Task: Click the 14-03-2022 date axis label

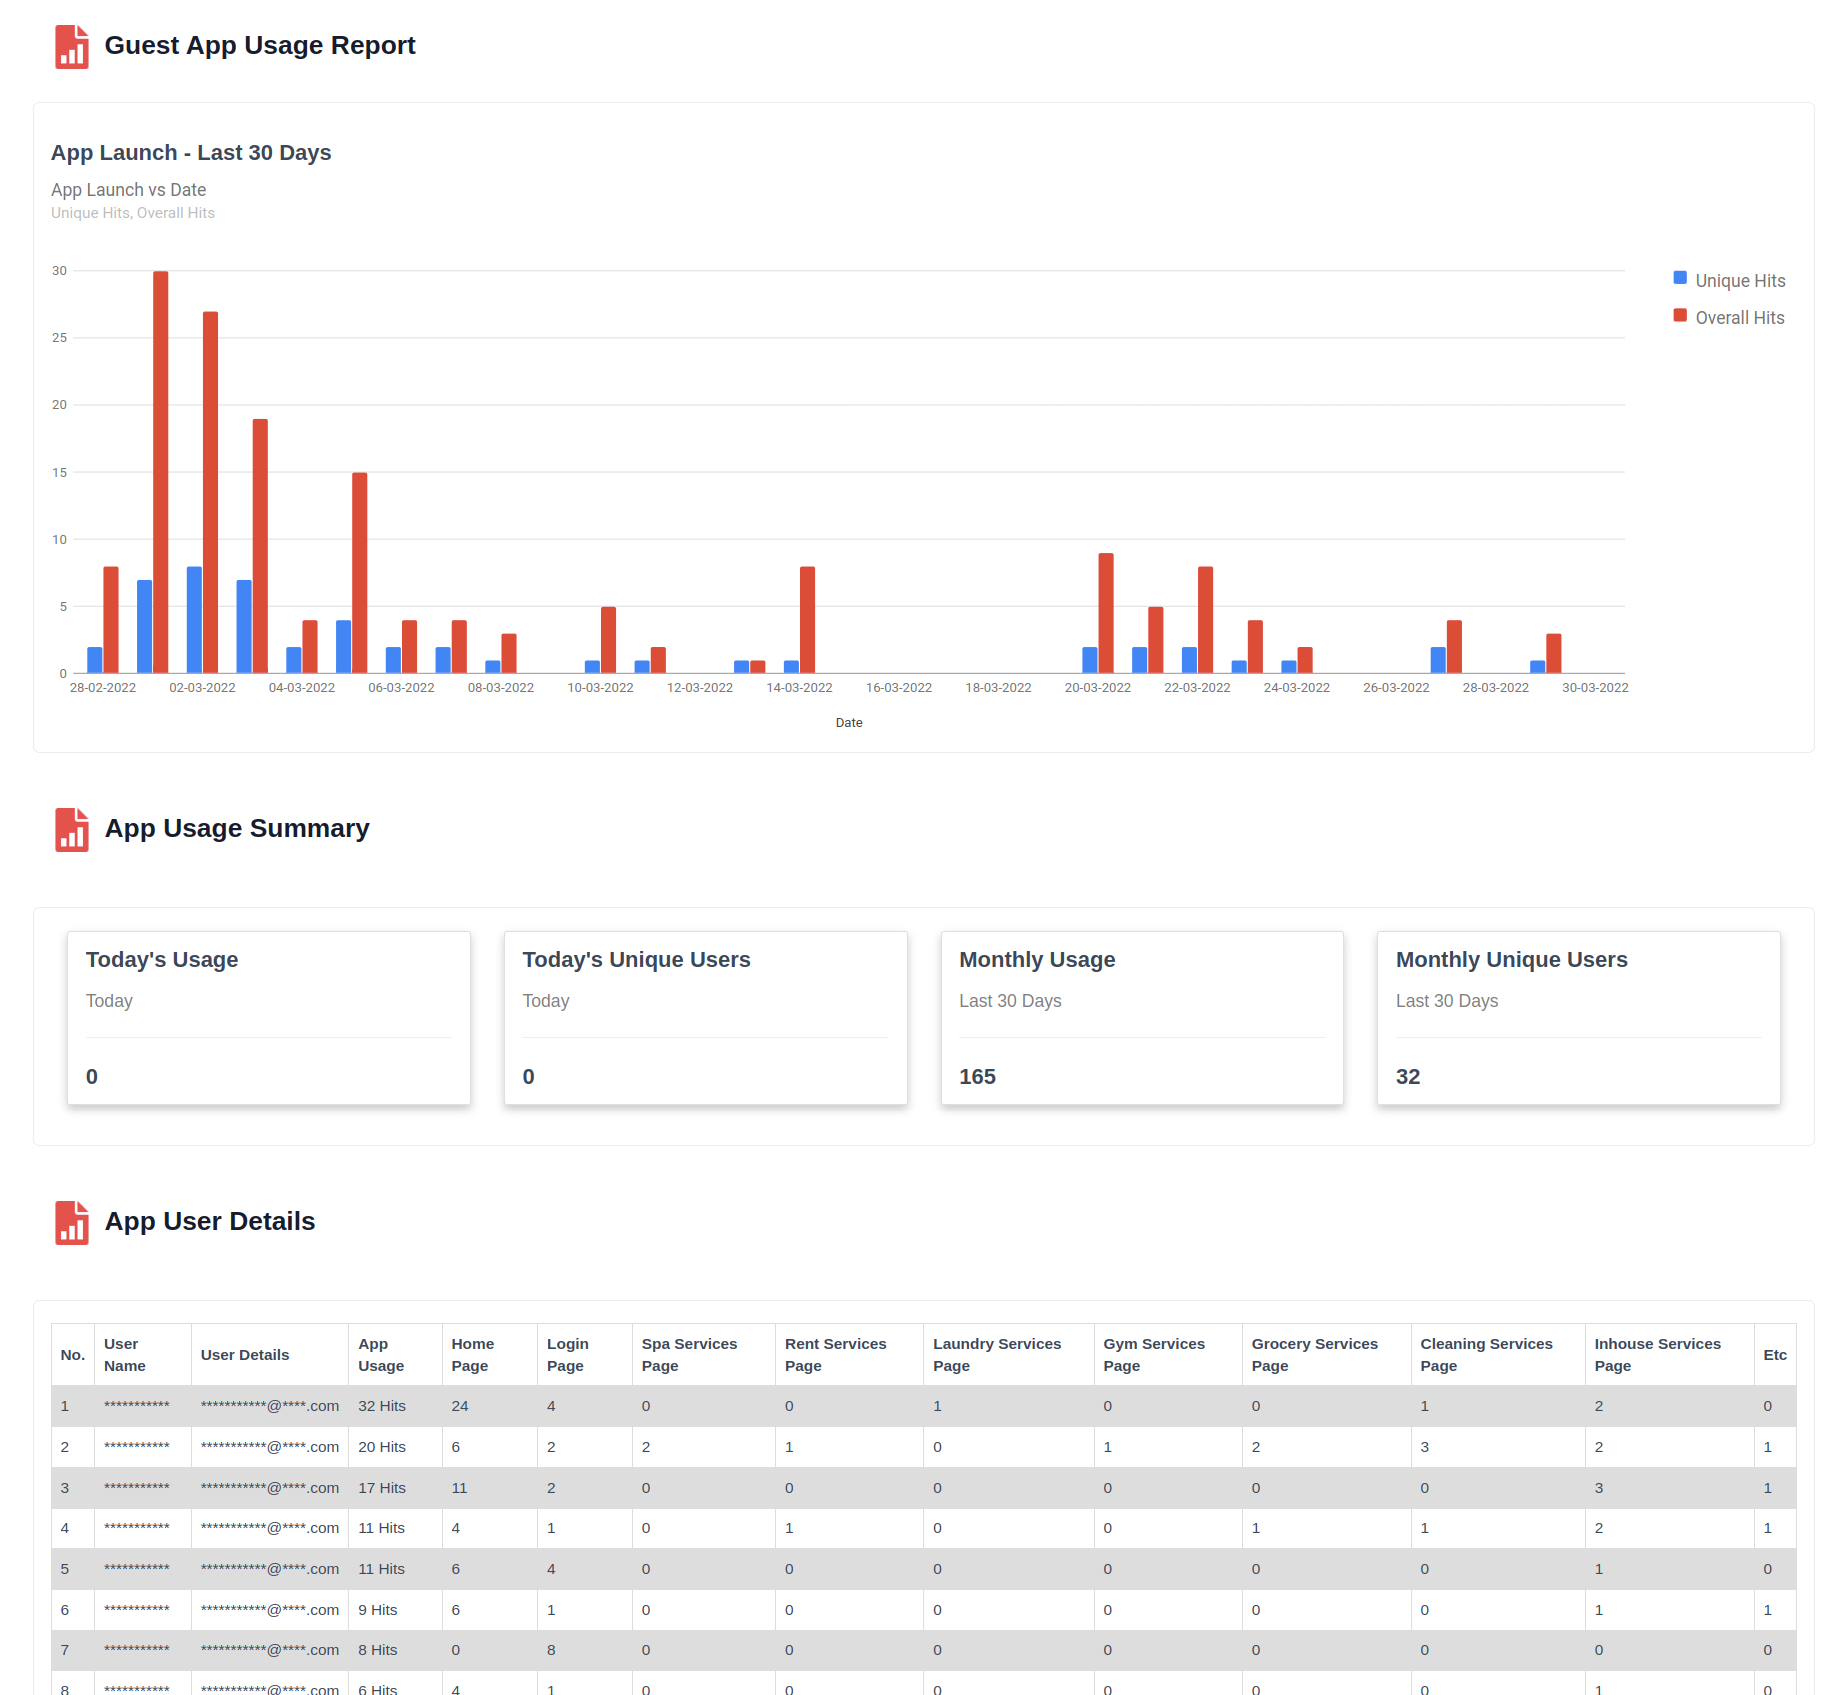Action: coord(799,688)
